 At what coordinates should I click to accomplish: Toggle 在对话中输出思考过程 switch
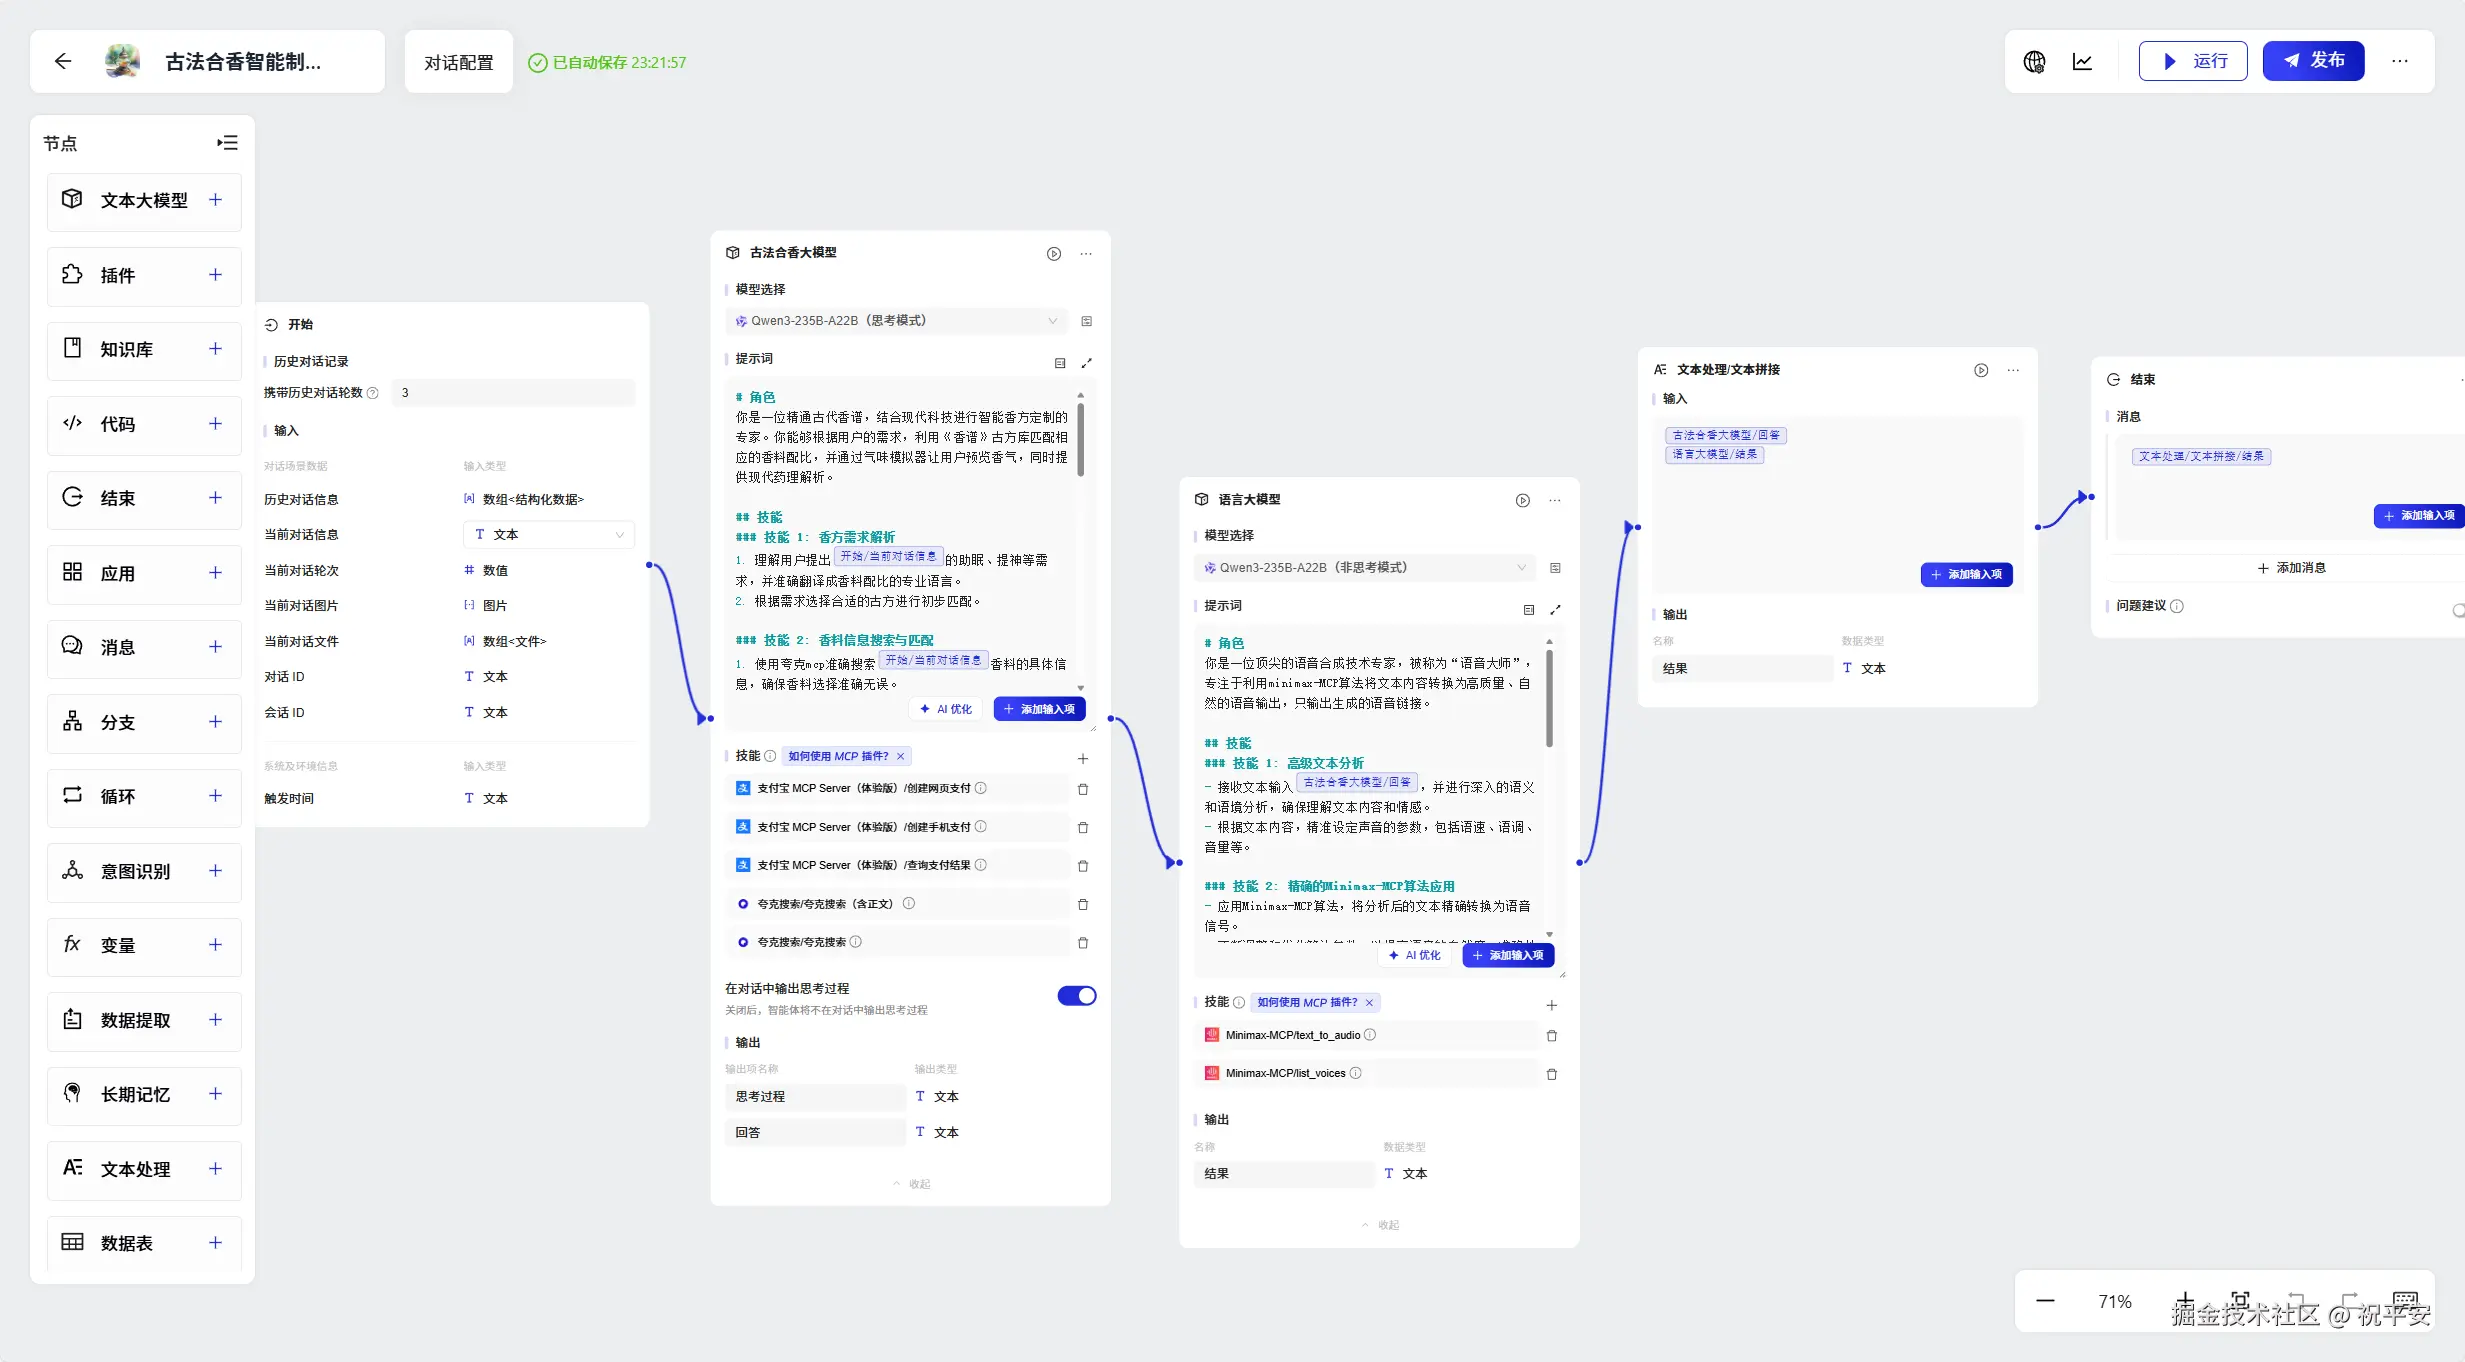(x=1077, y=996)
